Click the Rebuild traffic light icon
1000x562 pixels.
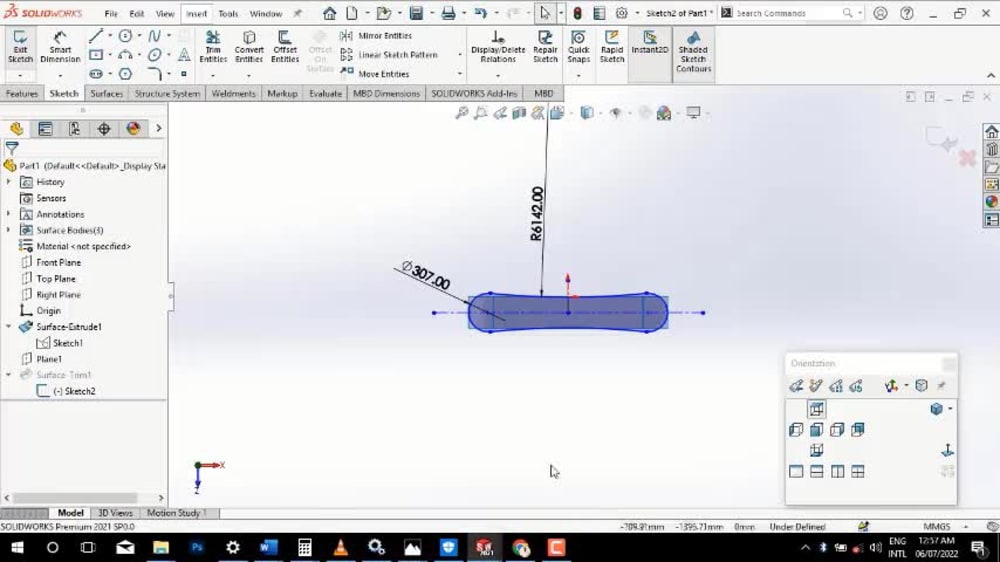click(578, 13)
